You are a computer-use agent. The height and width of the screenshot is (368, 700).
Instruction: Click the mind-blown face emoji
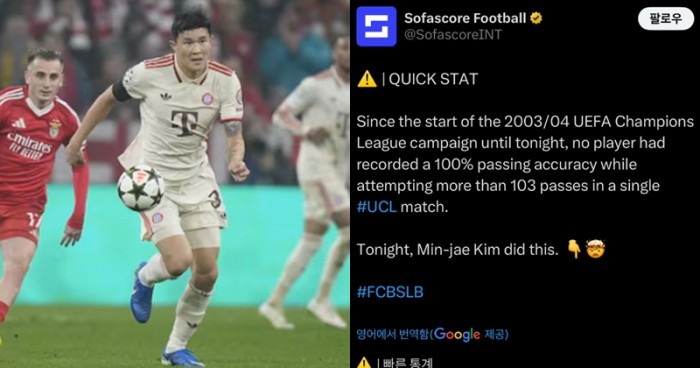[595, 249]
